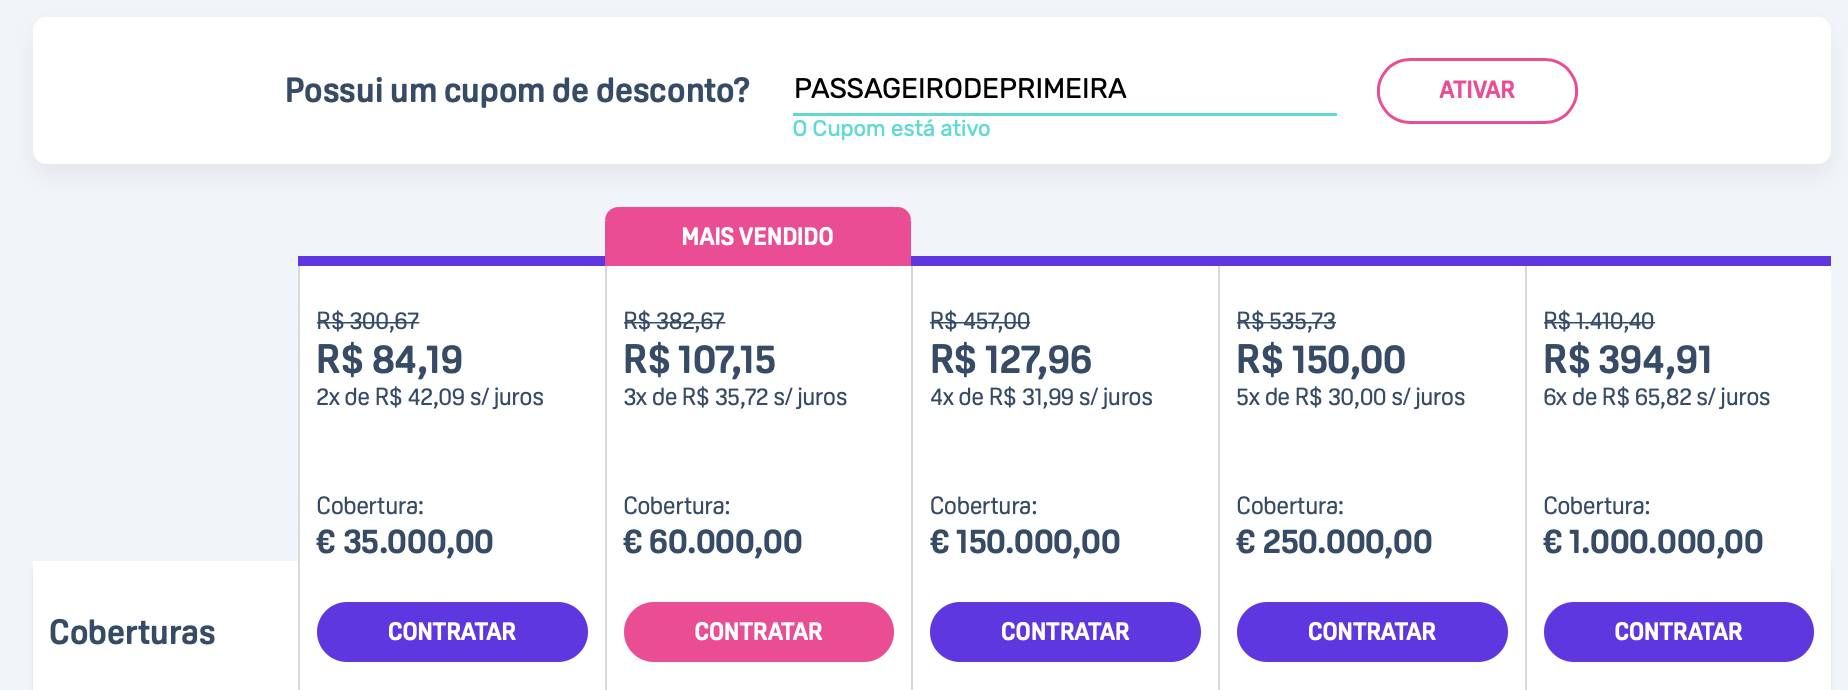Click the pink CONTRATAR for R$ 107,15 plan

759,632
